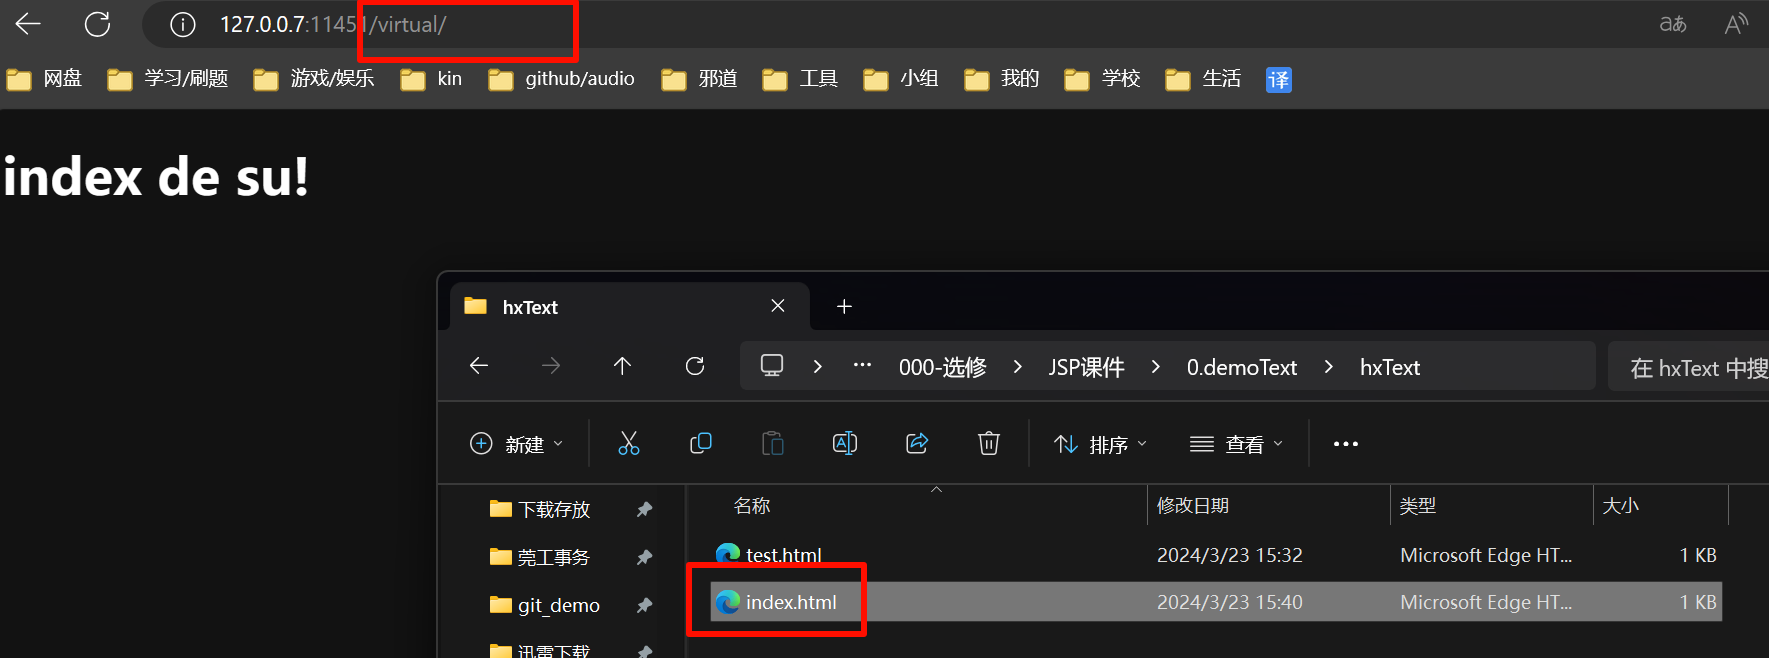Refresh the Explorer folder view
1769x658 pixels.
click(695, 366)
